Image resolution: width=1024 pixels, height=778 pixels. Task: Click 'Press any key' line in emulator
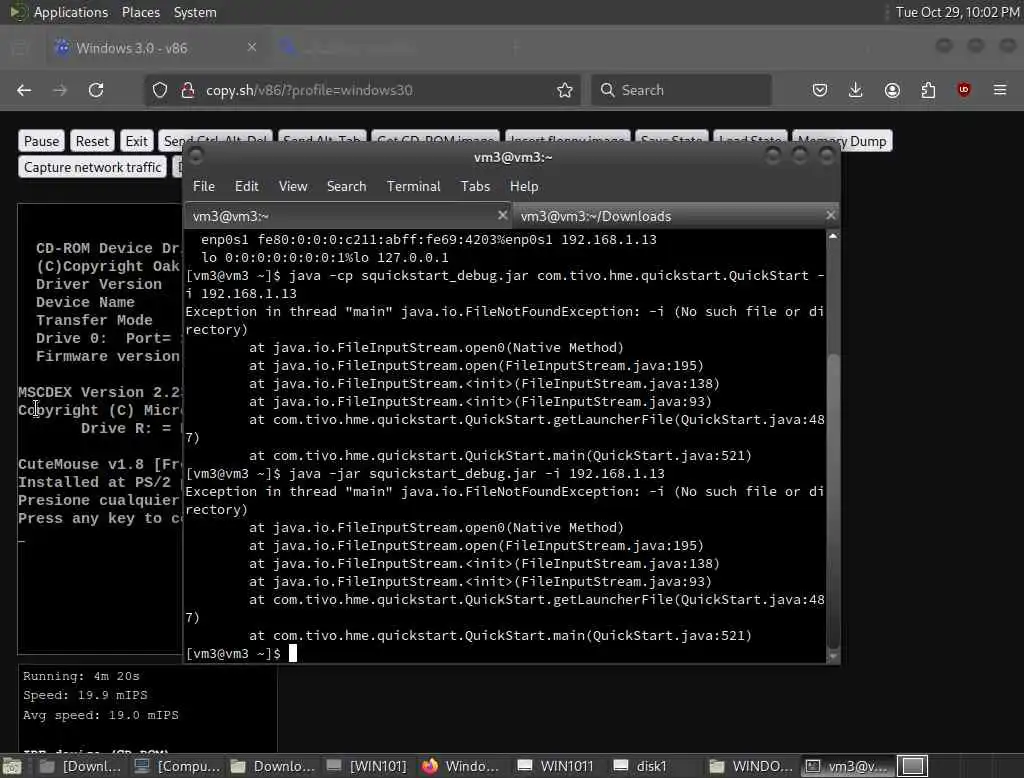[100, 518]
